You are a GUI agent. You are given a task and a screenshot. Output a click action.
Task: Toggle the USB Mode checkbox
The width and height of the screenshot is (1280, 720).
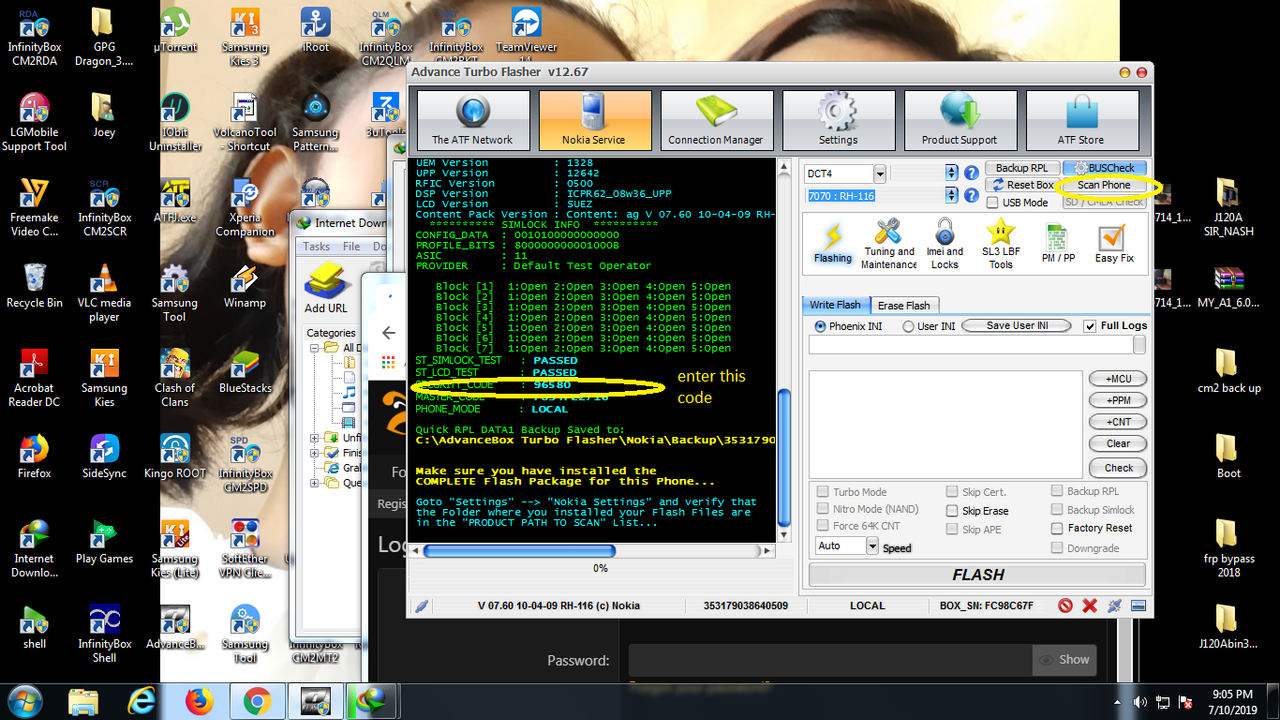pos(993,202)
